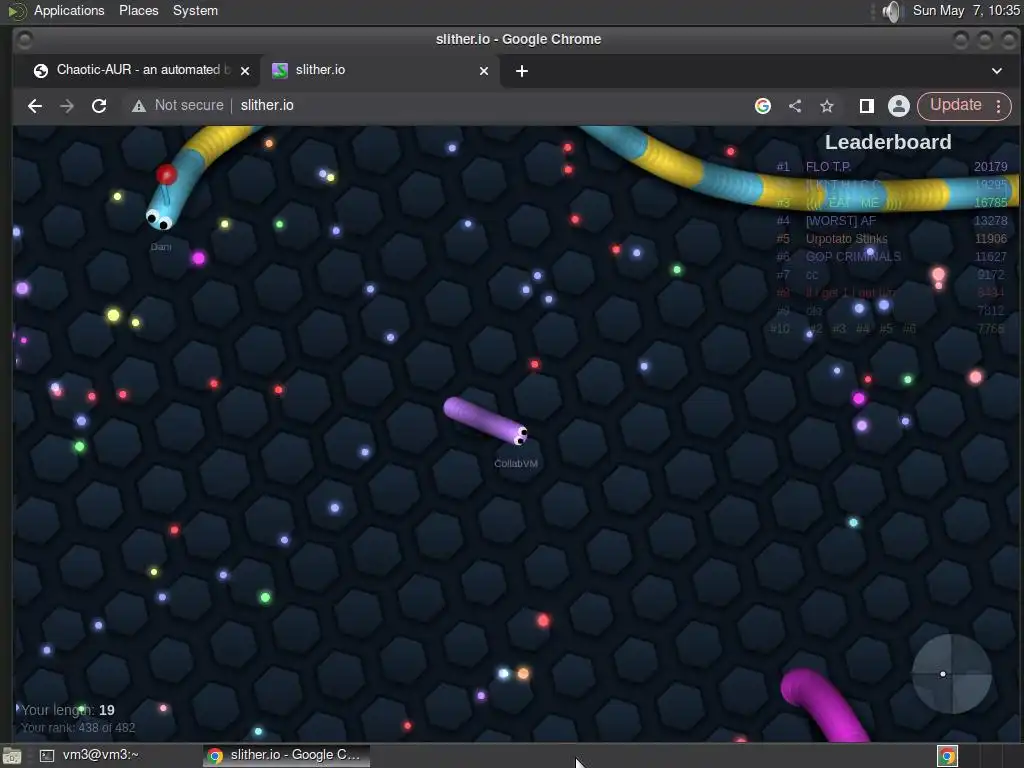
Task: Select the slither.io tab
Action: [379, 70]
